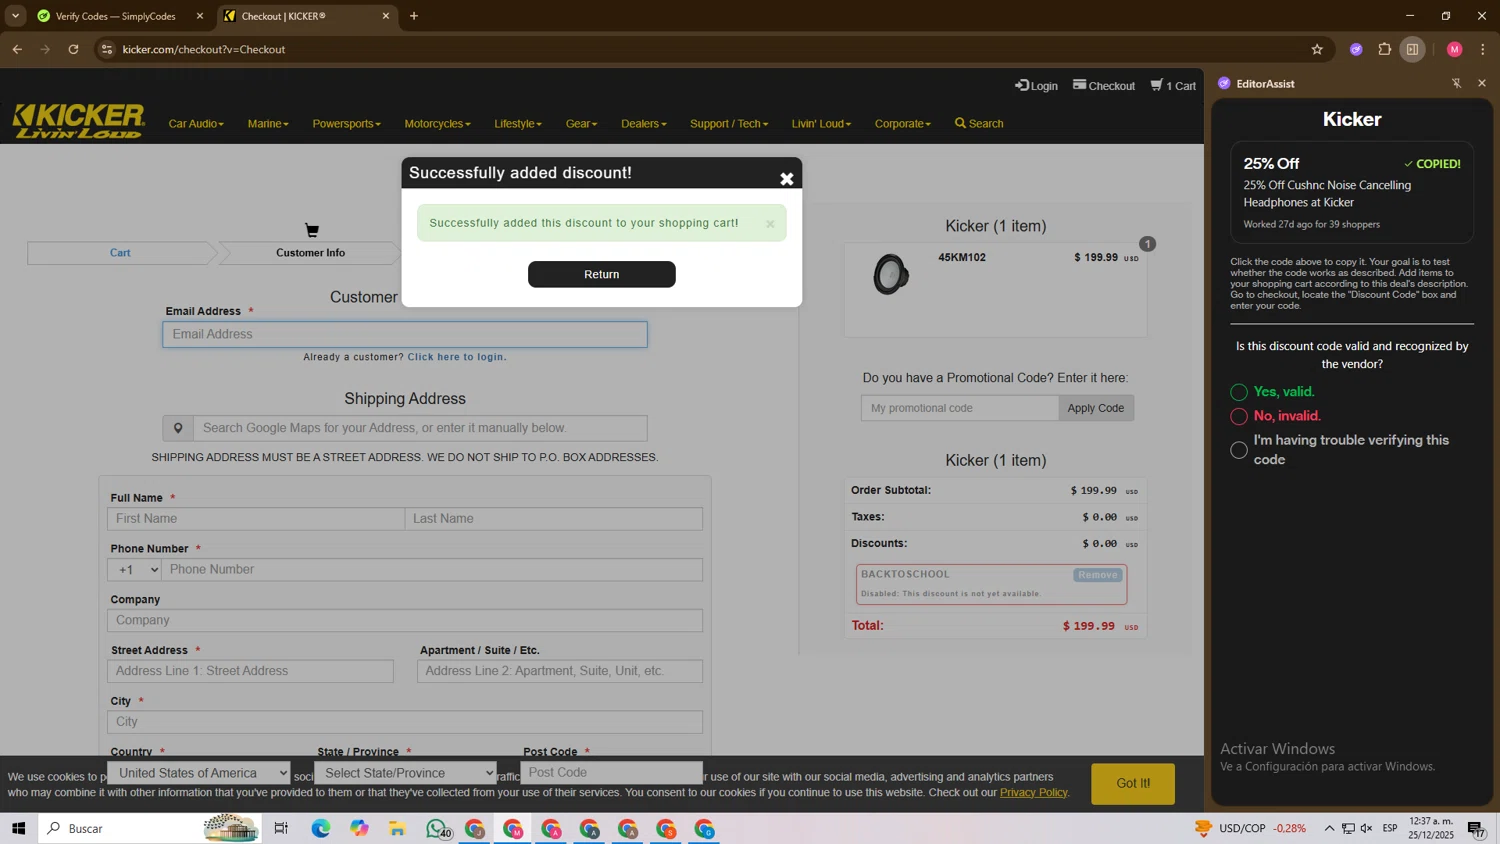Open the Kicker Livin' Loud logo homepage
1500x844 pixels.
[x=79, y=121]
